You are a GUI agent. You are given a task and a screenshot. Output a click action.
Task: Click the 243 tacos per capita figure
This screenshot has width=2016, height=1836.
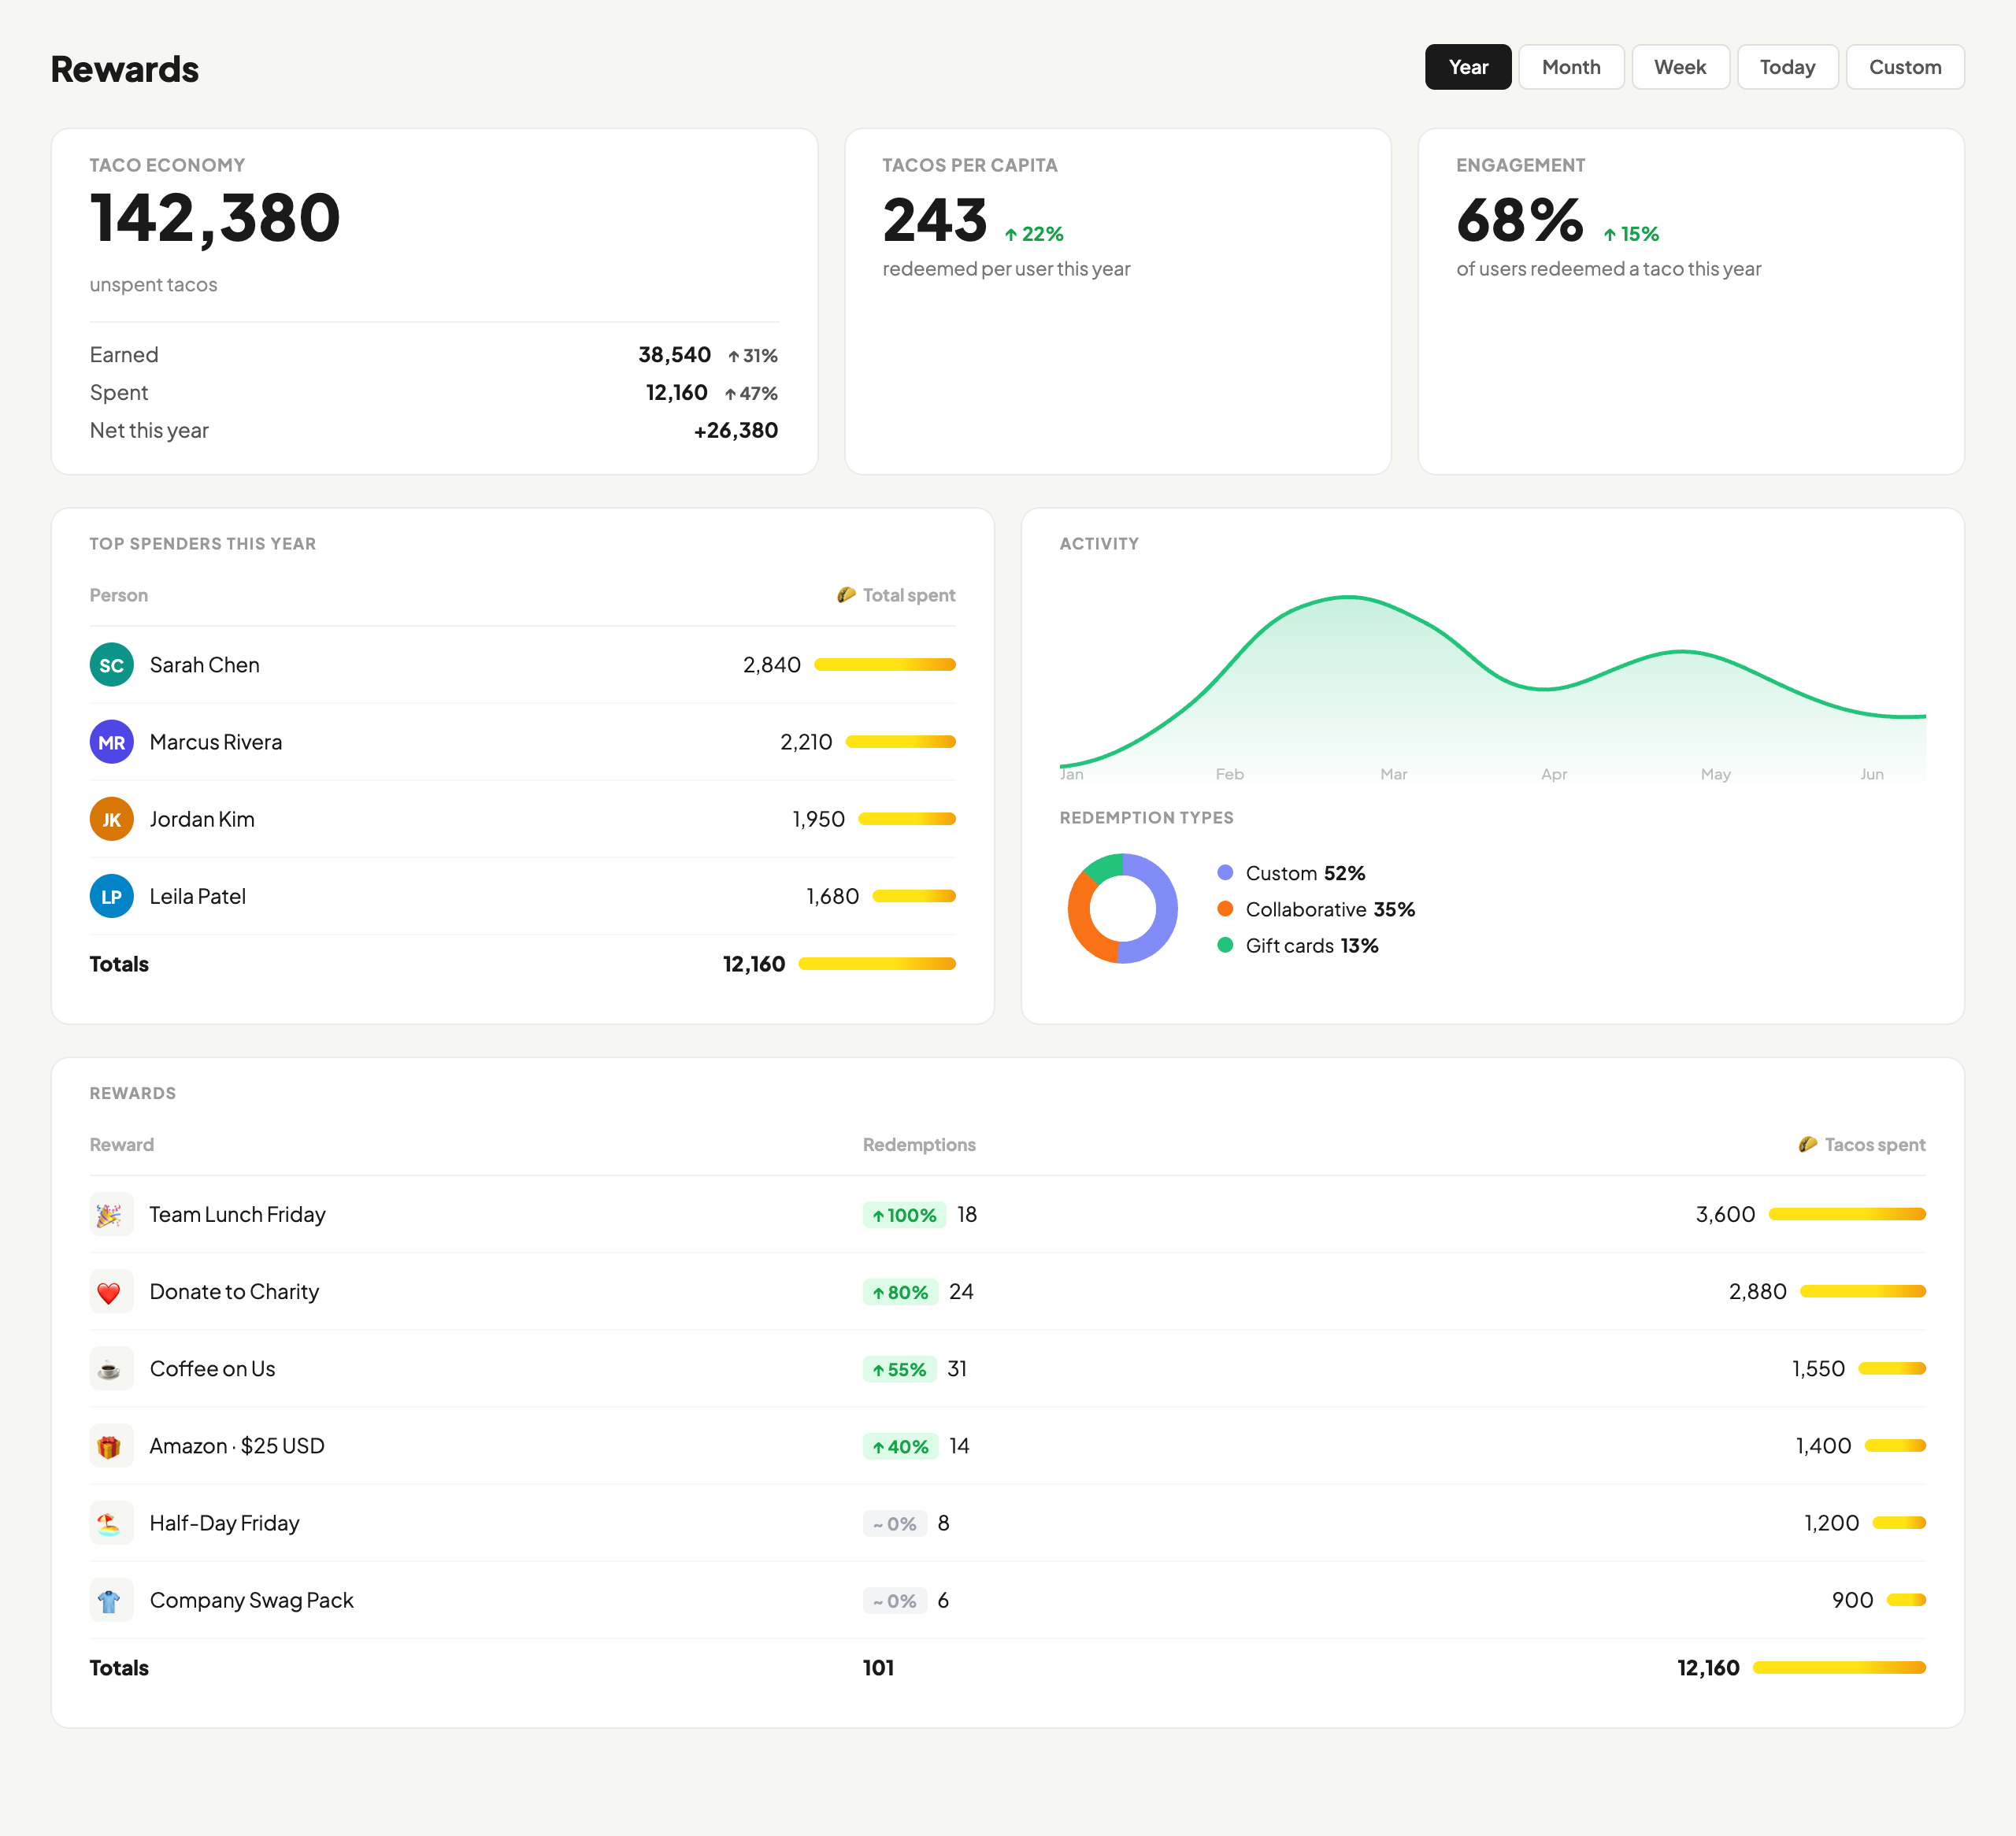click(x=934, y=220)
